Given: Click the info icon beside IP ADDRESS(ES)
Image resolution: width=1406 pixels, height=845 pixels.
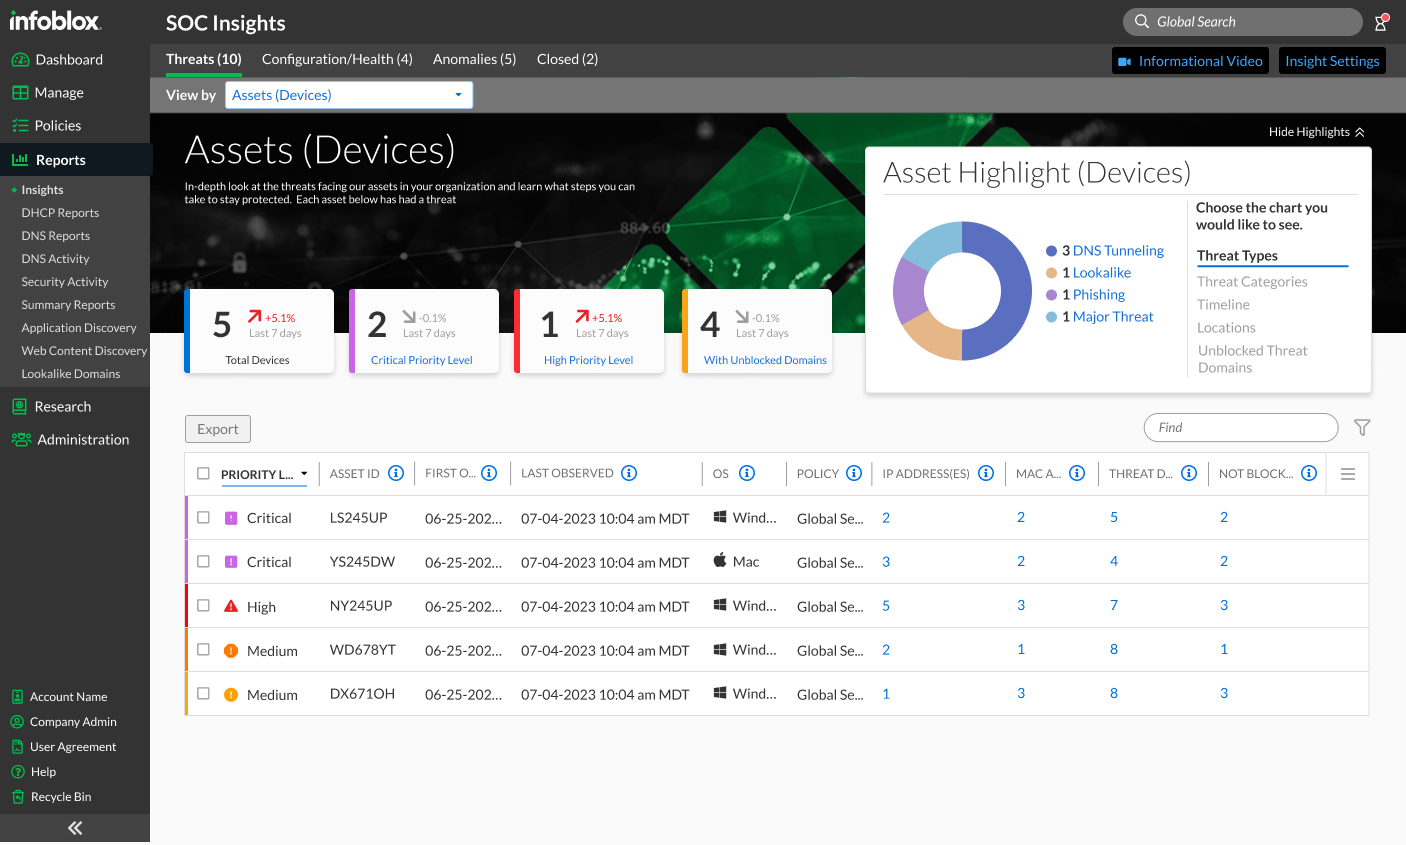Looking at the screenshot, I should (986, 473).
